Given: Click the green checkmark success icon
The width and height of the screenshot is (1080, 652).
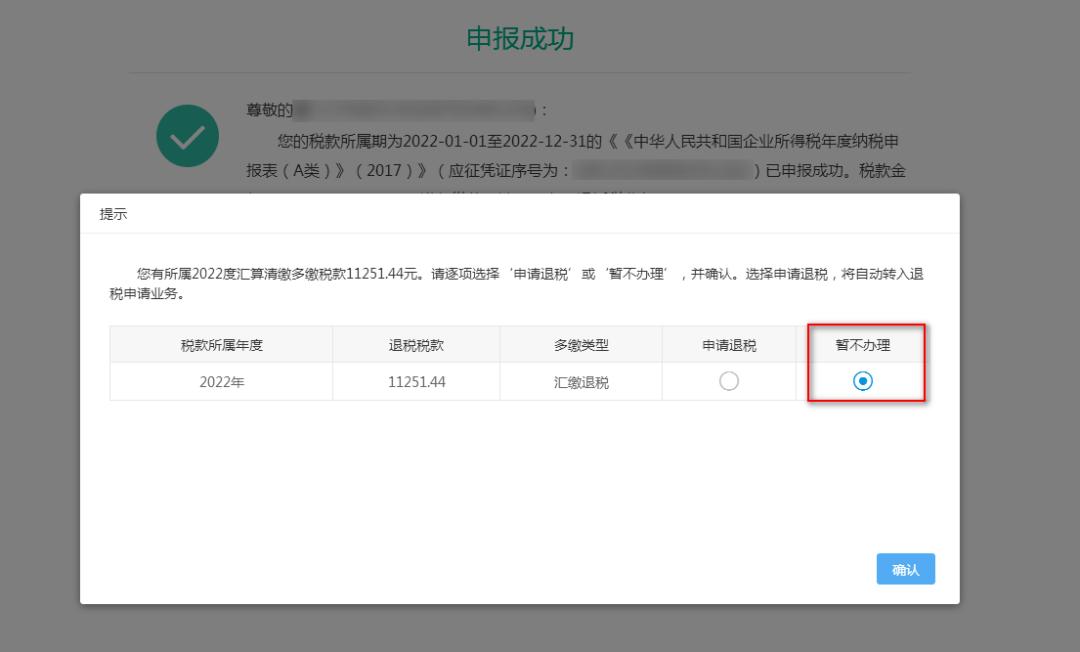Looking at the screenshot, I should 187,136.
